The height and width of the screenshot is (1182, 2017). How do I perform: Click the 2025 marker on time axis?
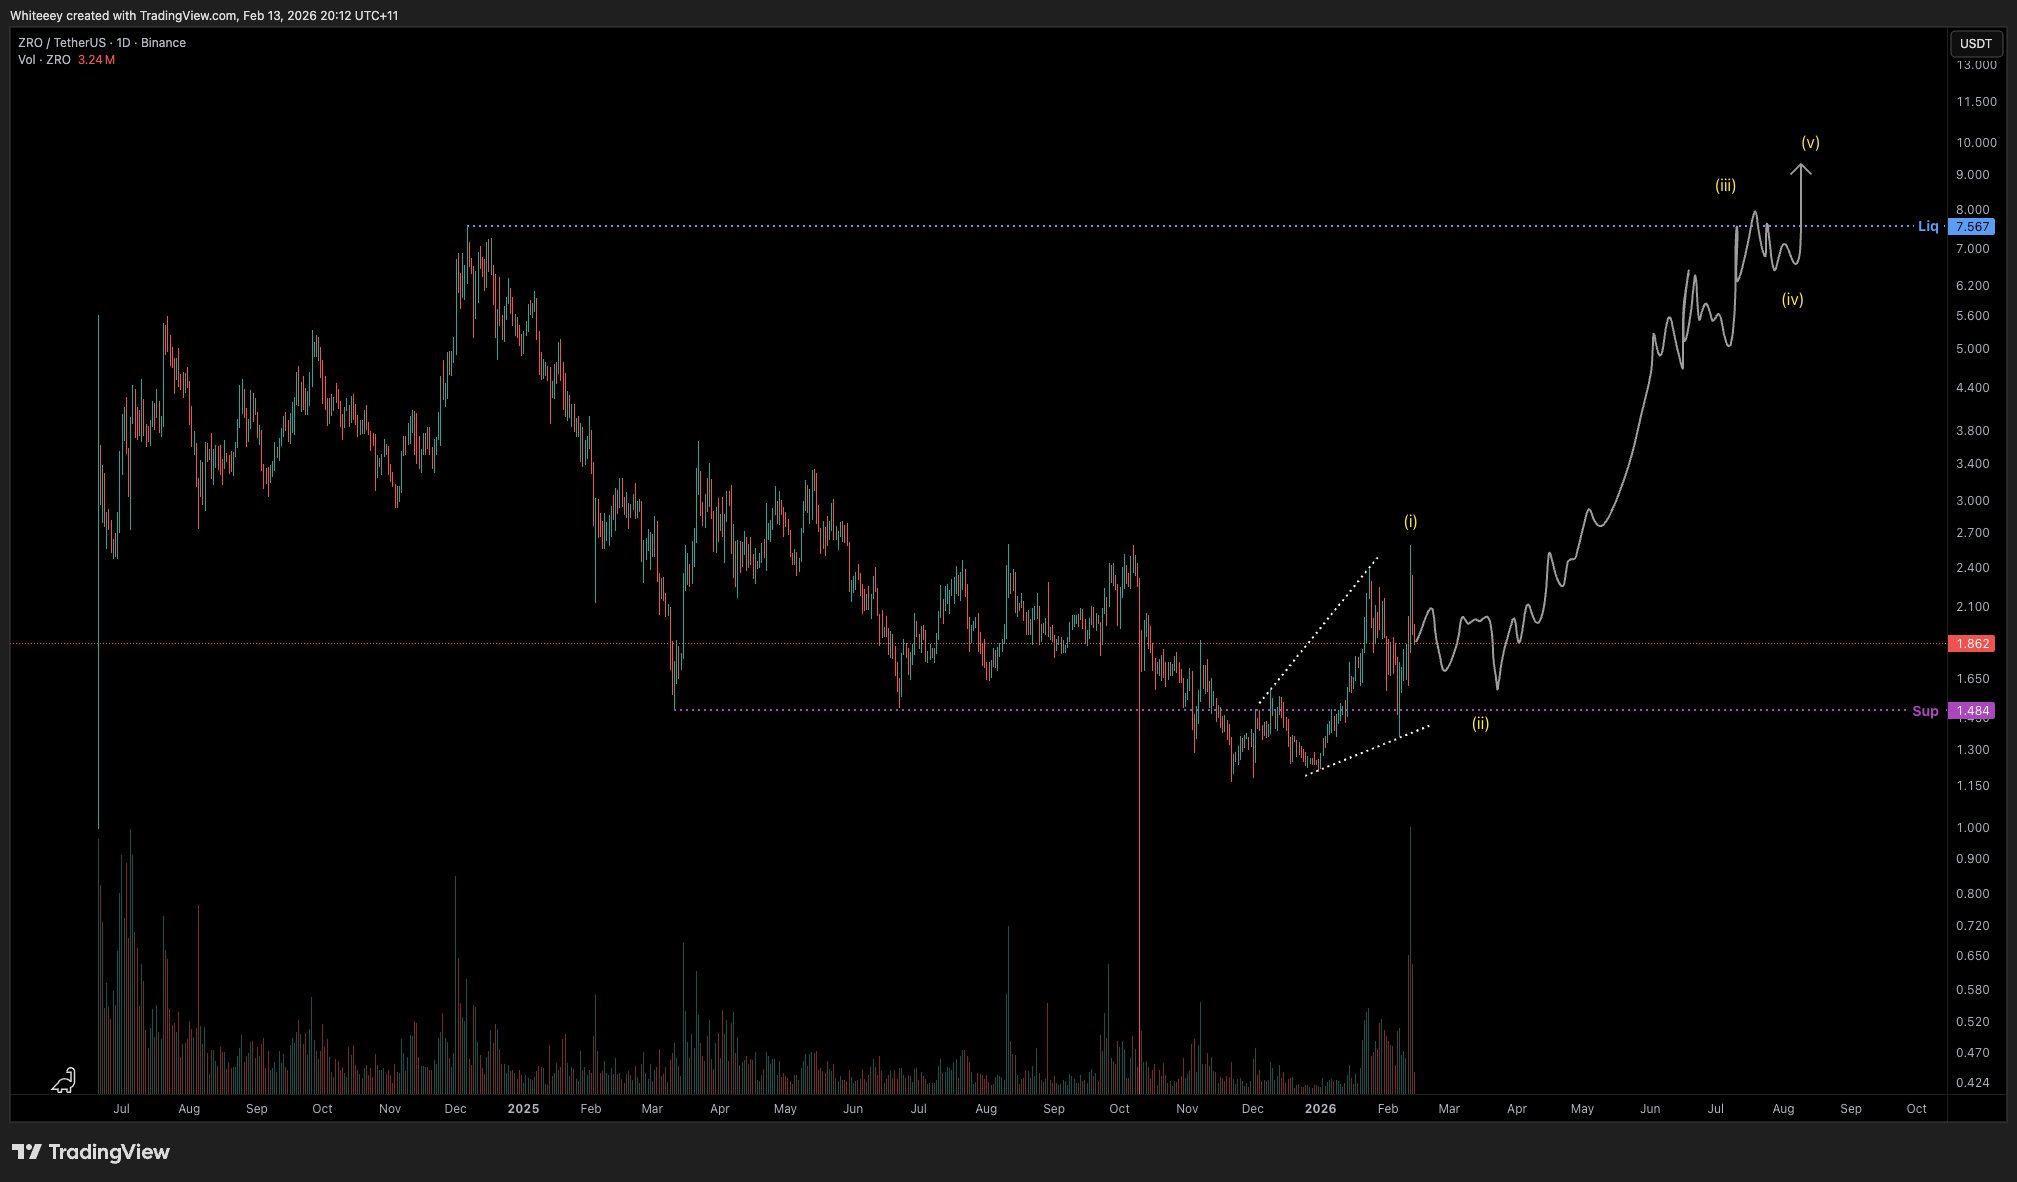pos(523,1109)
